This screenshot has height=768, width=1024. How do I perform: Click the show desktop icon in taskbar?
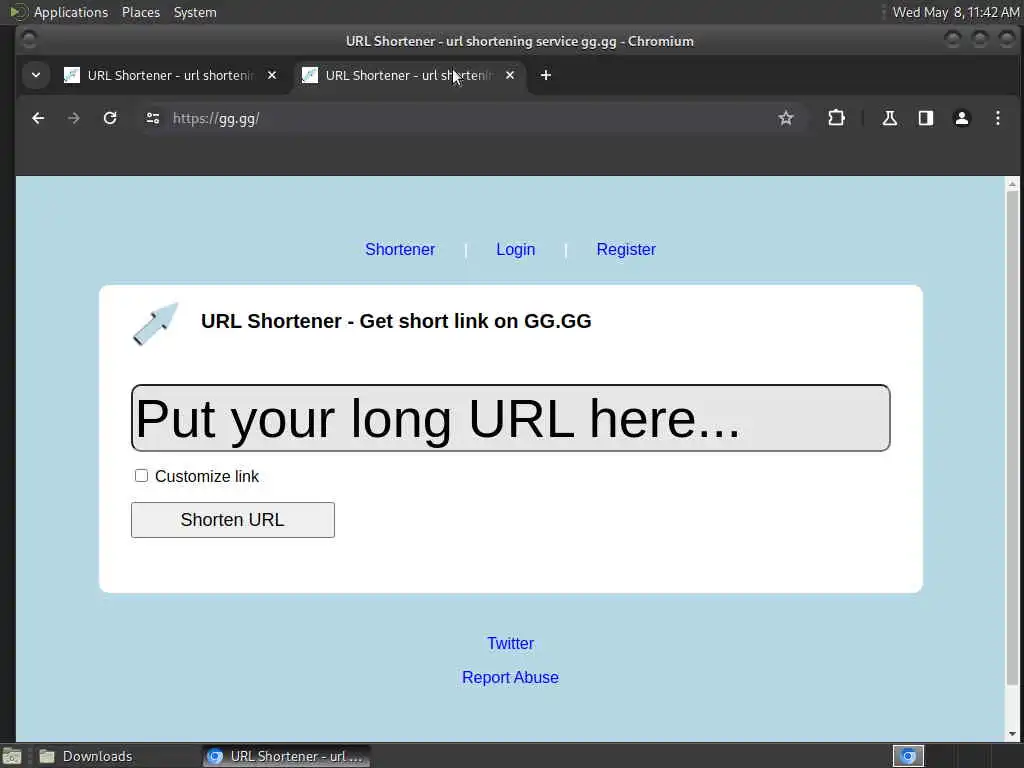tap(12, 756)
